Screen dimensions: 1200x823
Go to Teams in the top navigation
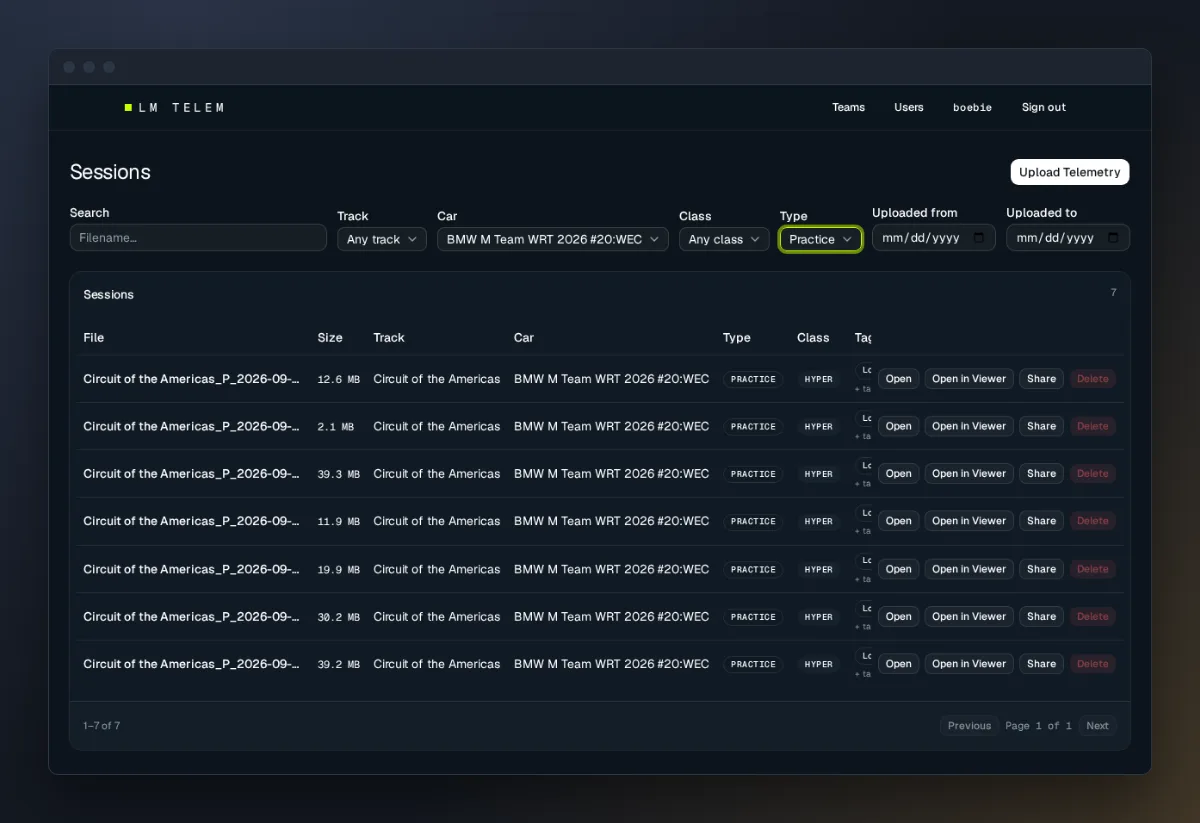(x=848, y=107)
